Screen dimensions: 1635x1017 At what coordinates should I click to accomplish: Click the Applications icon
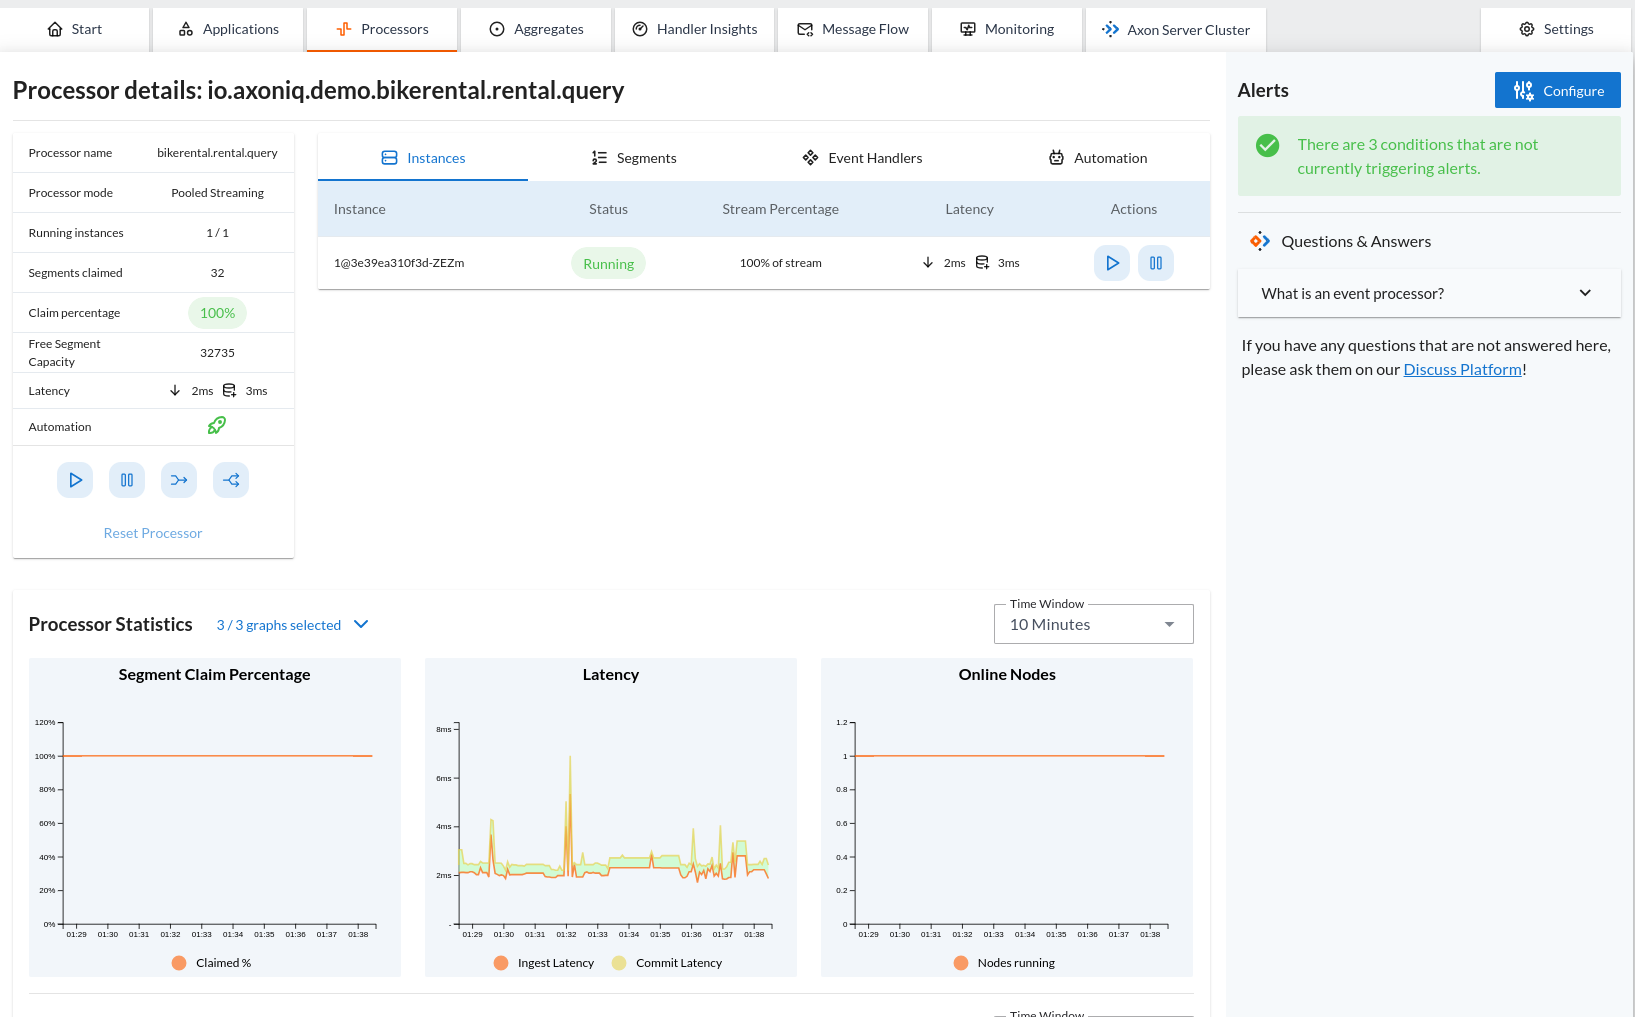[x=186, y=29]
